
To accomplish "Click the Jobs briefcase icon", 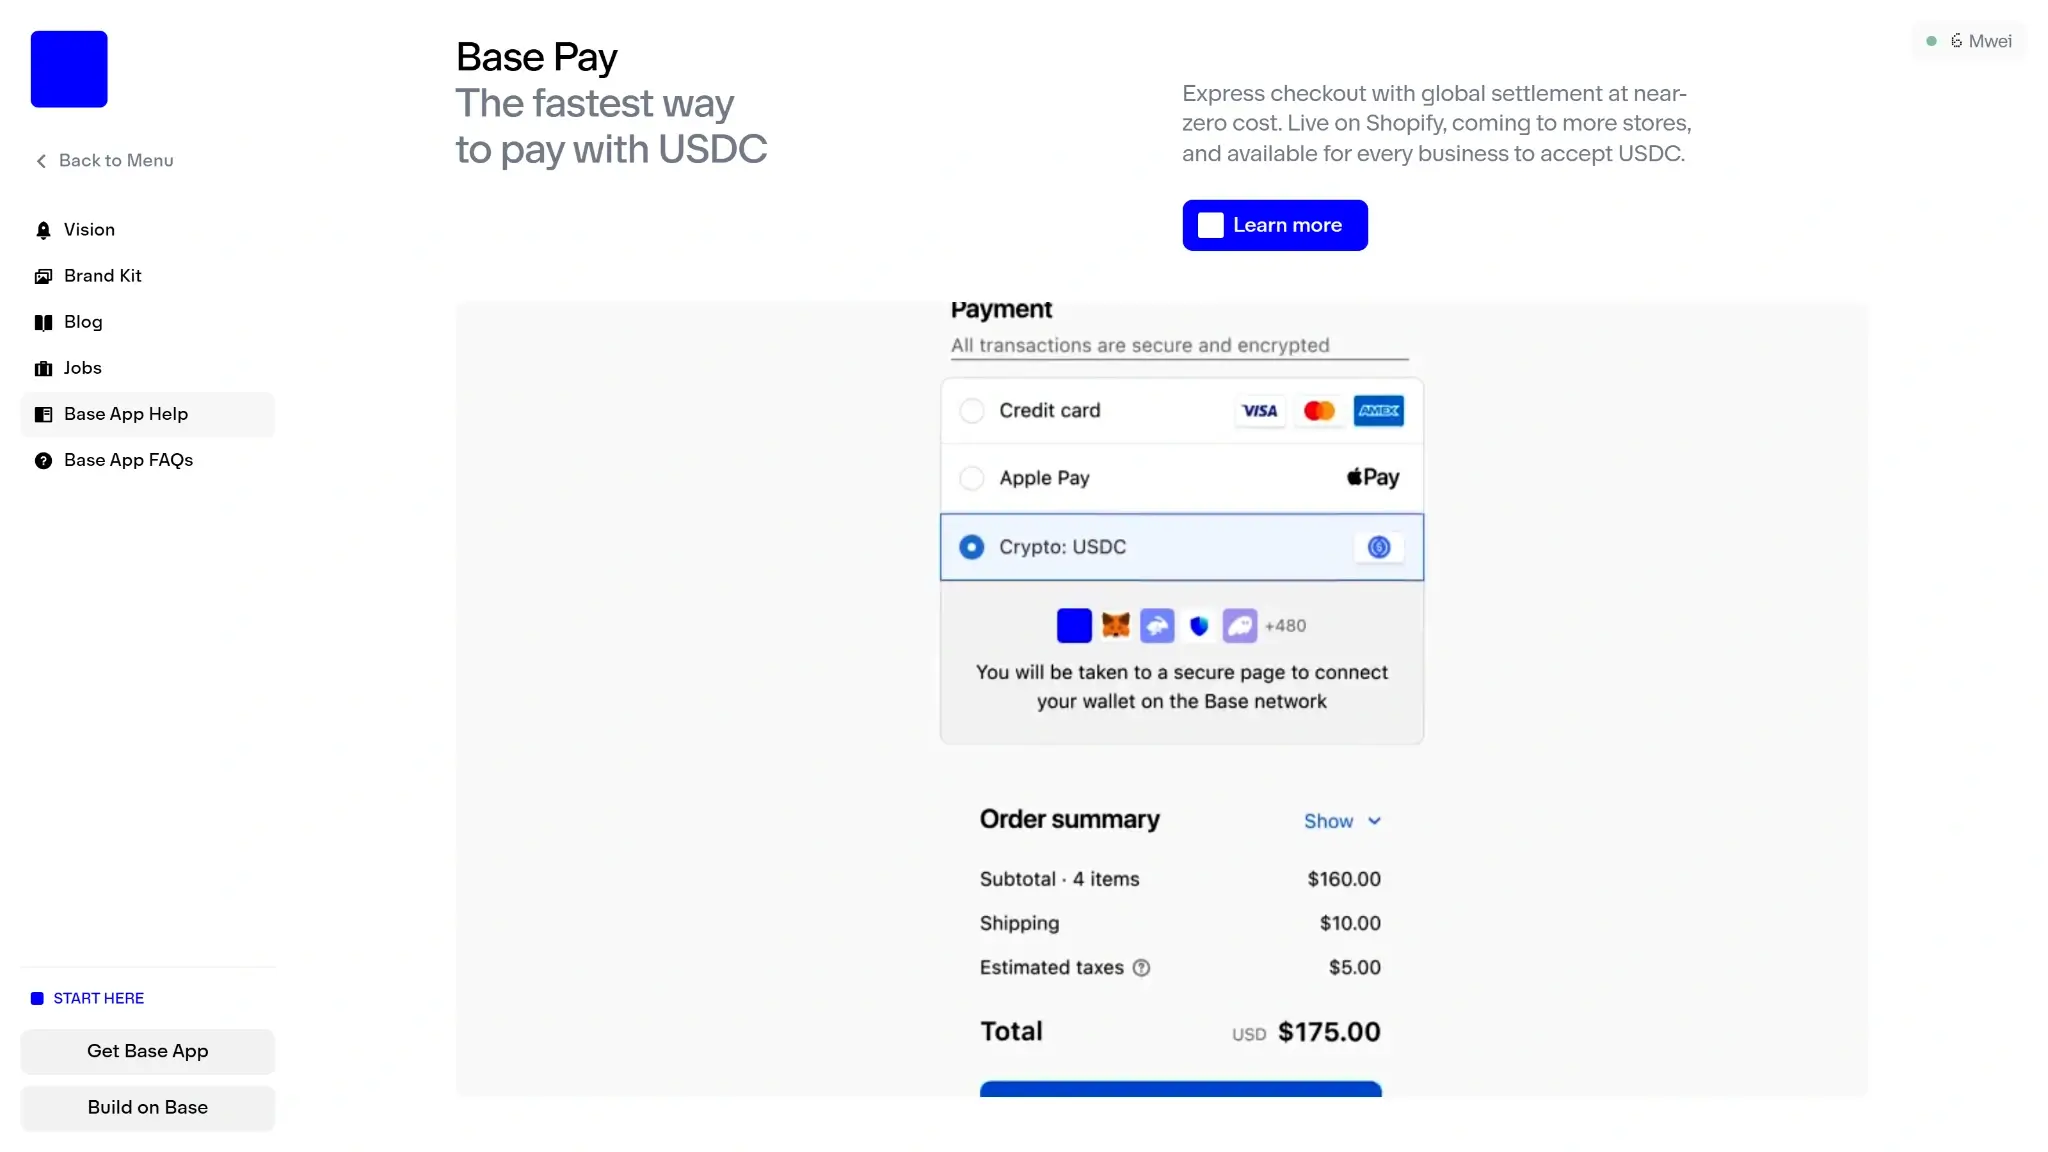I will [x=43, y=368].
